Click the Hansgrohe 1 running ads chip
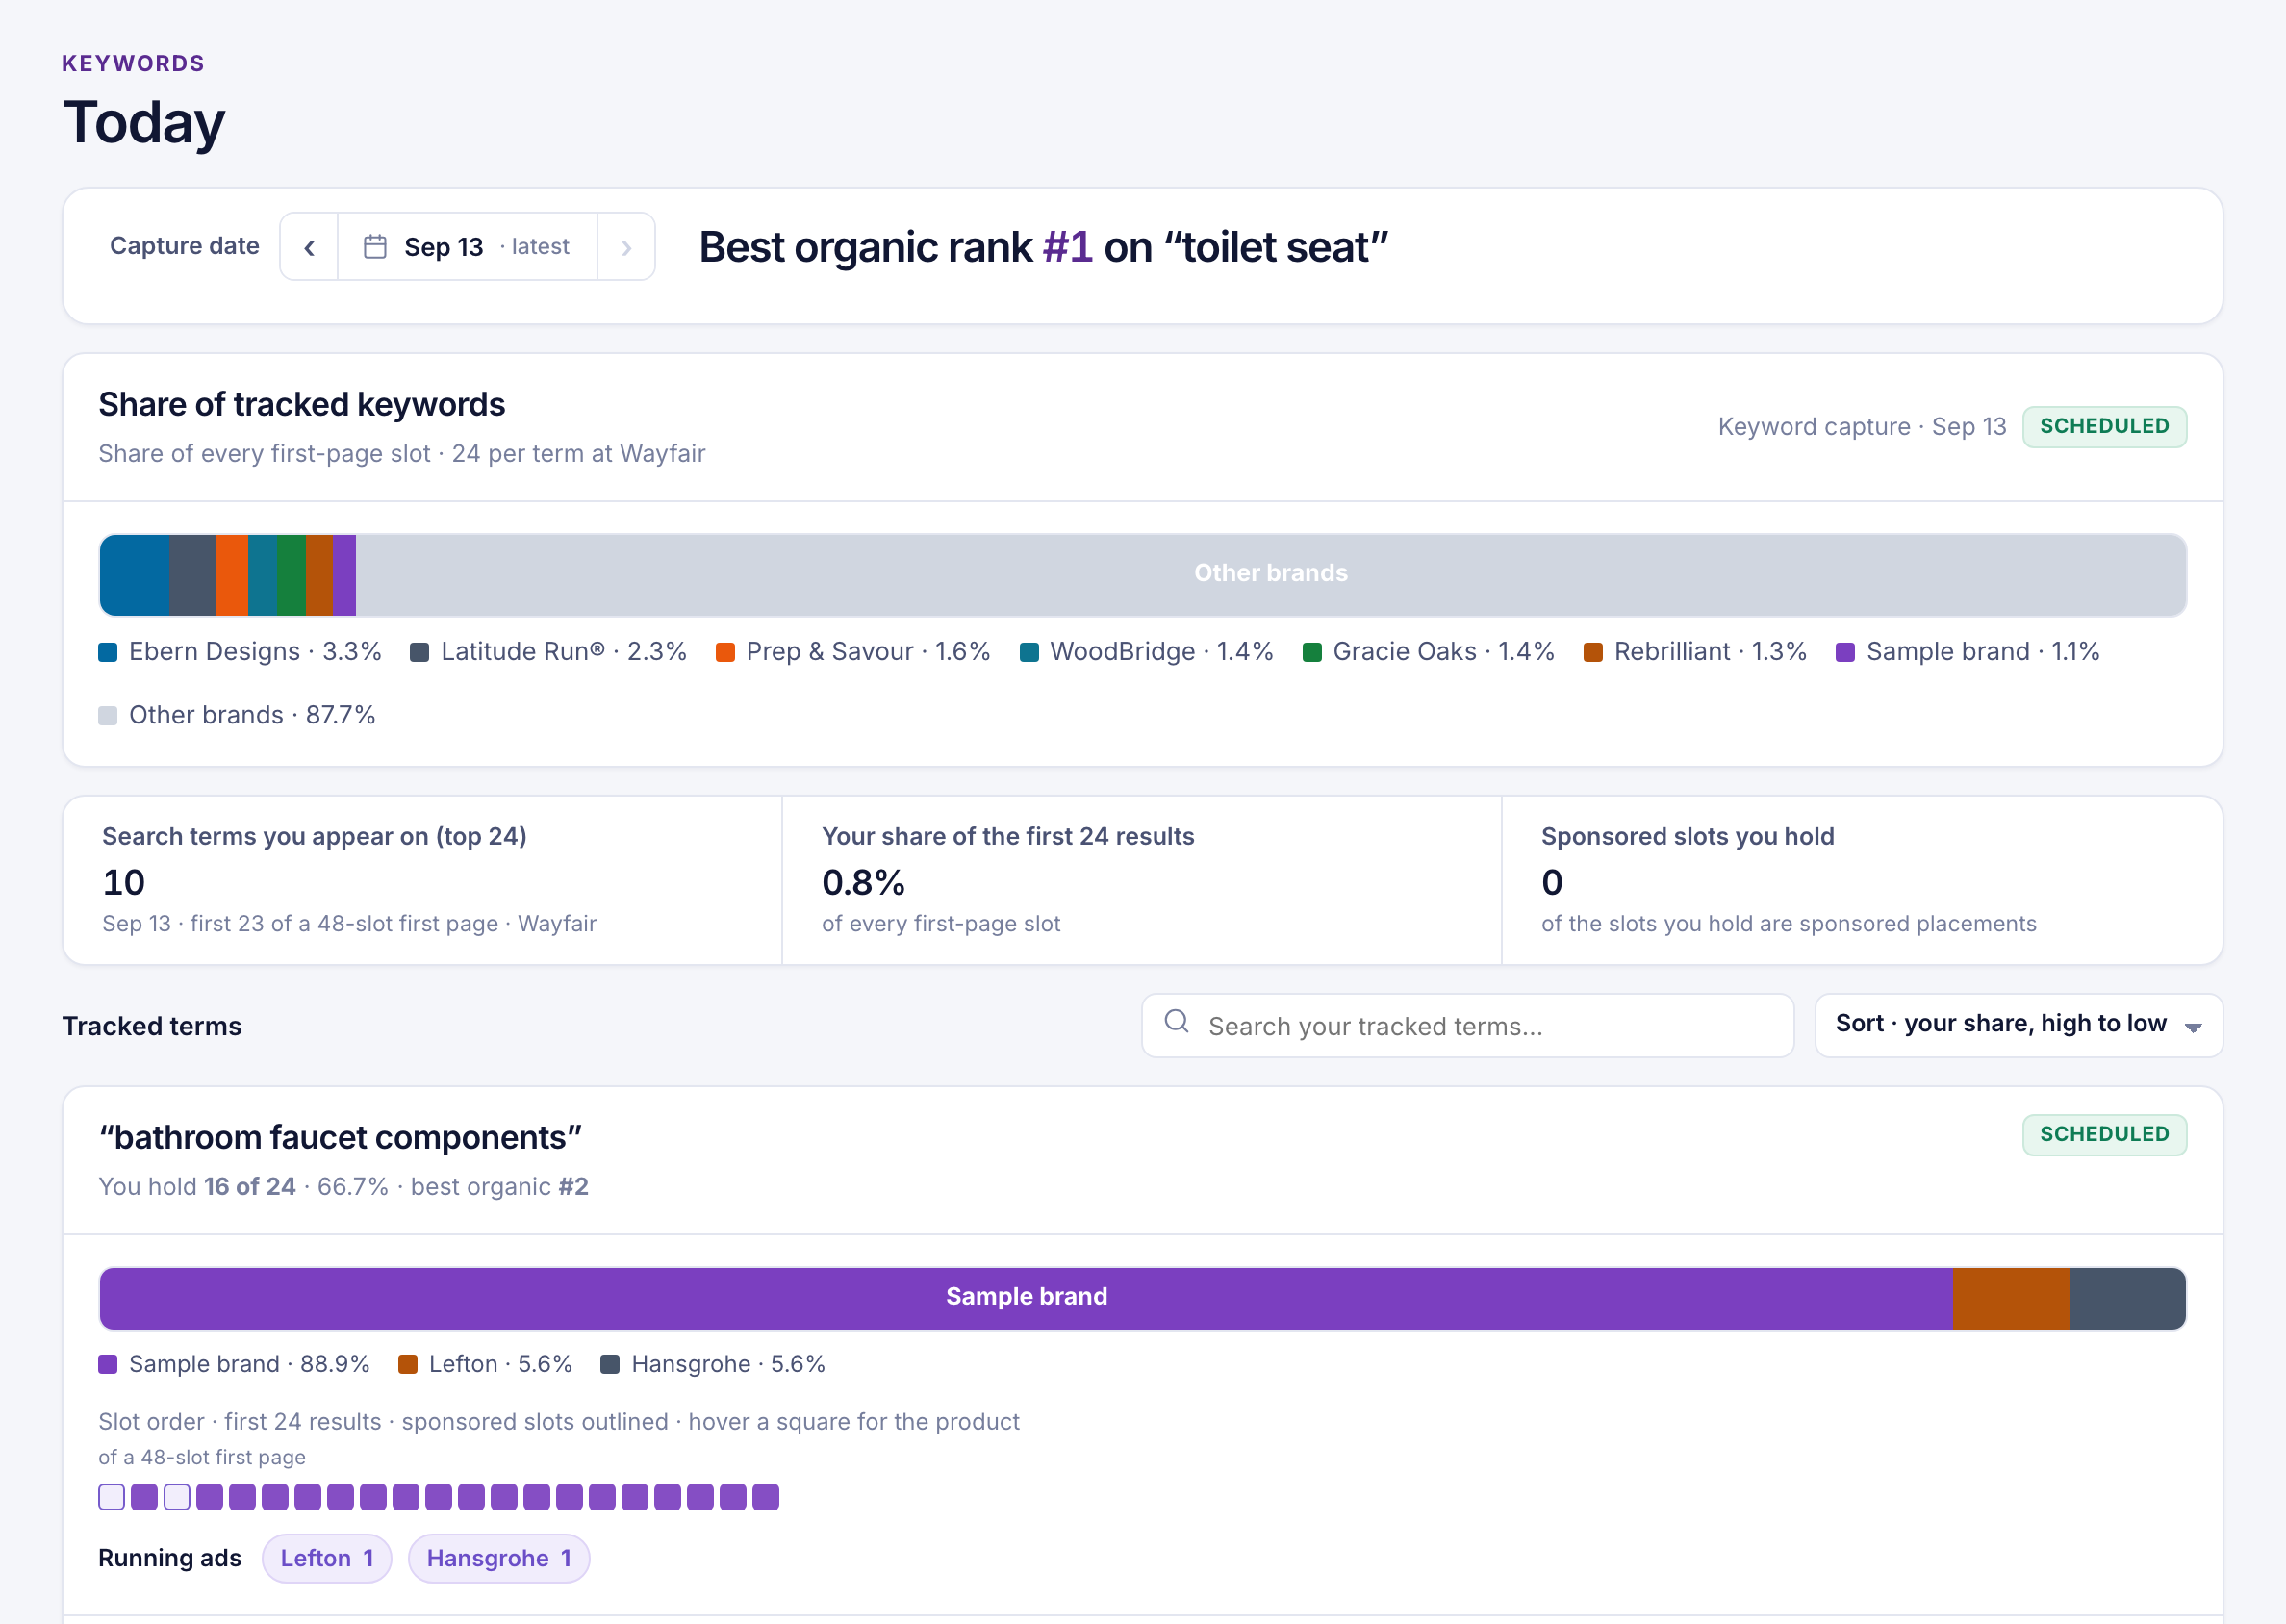Image resolution: width=2286 pixels, height=1624 pixels. coord(499,1559)
